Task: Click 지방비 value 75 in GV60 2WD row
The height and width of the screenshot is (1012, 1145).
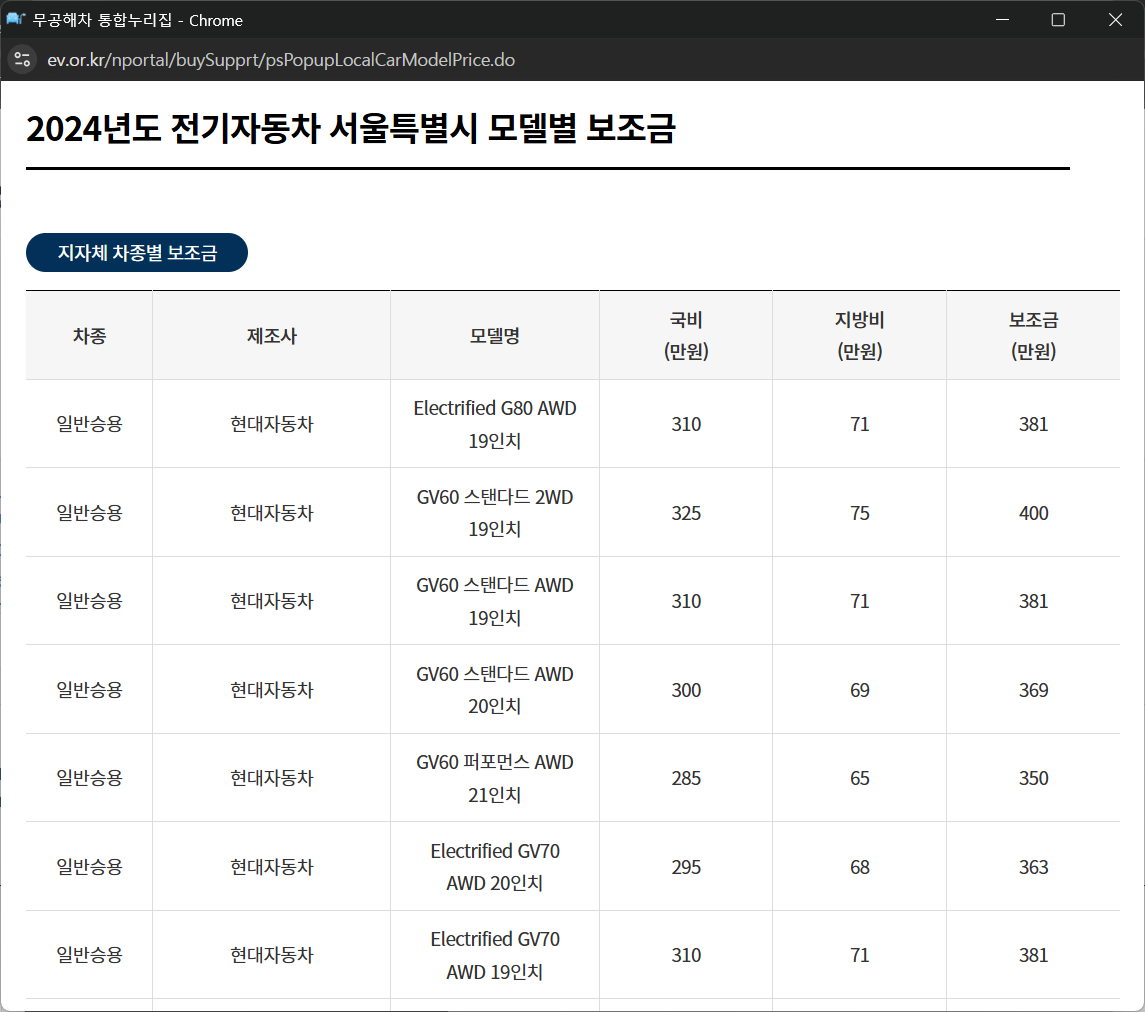Action: click(859, 513)
